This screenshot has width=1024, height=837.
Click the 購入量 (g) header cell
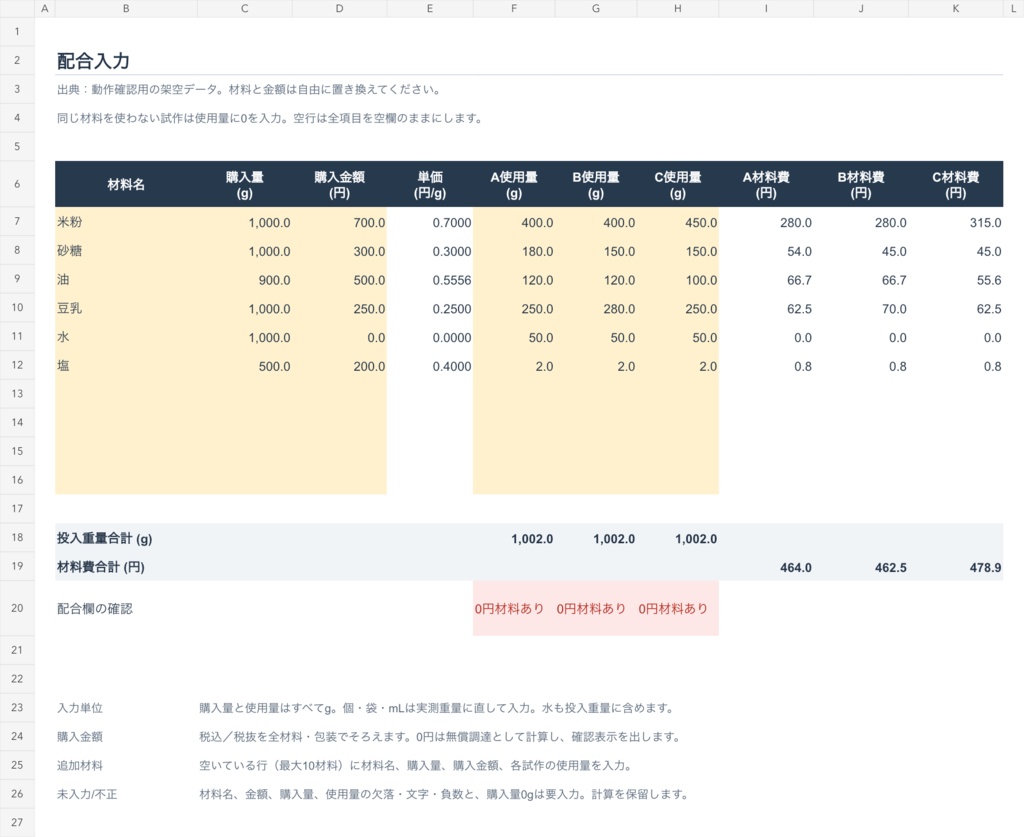[245, 184]
